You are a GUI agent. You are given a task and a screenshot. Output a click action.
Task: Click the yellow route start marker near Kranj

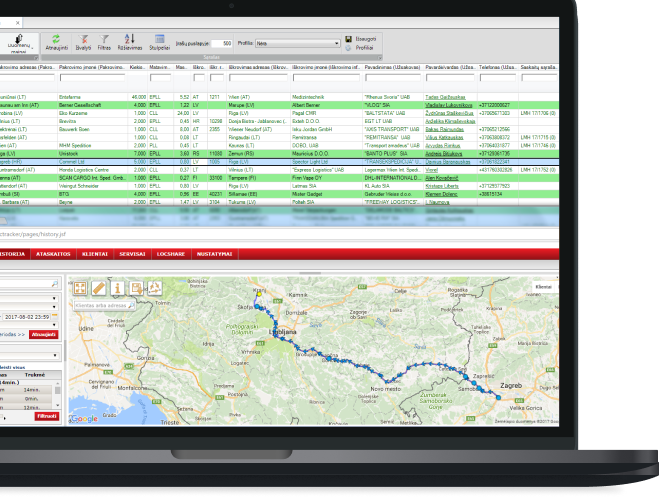pyautogui.click(x=259, y=294)
